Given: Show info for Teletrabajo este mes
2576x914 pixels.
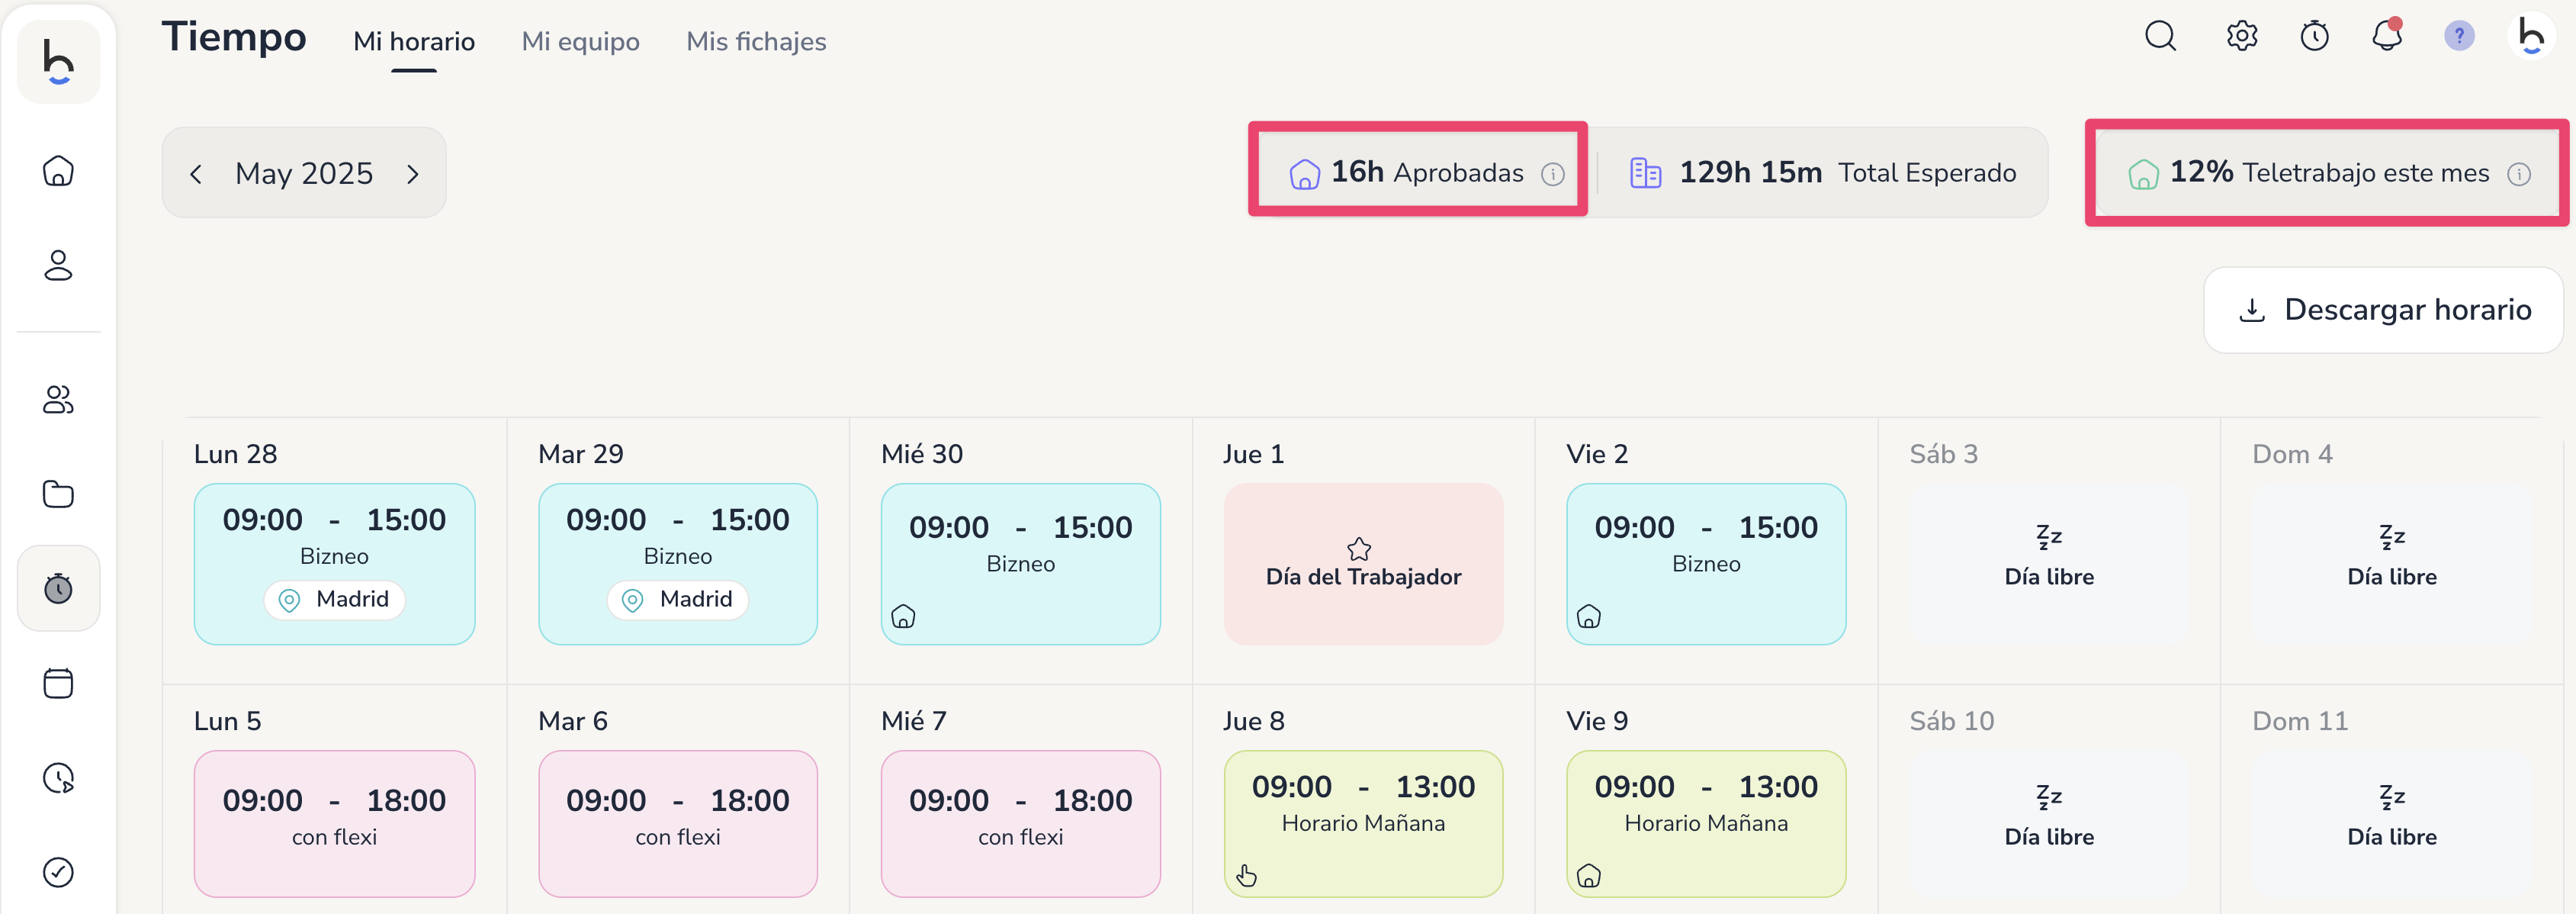Looking at the screenshot, I should [2518, 175].
